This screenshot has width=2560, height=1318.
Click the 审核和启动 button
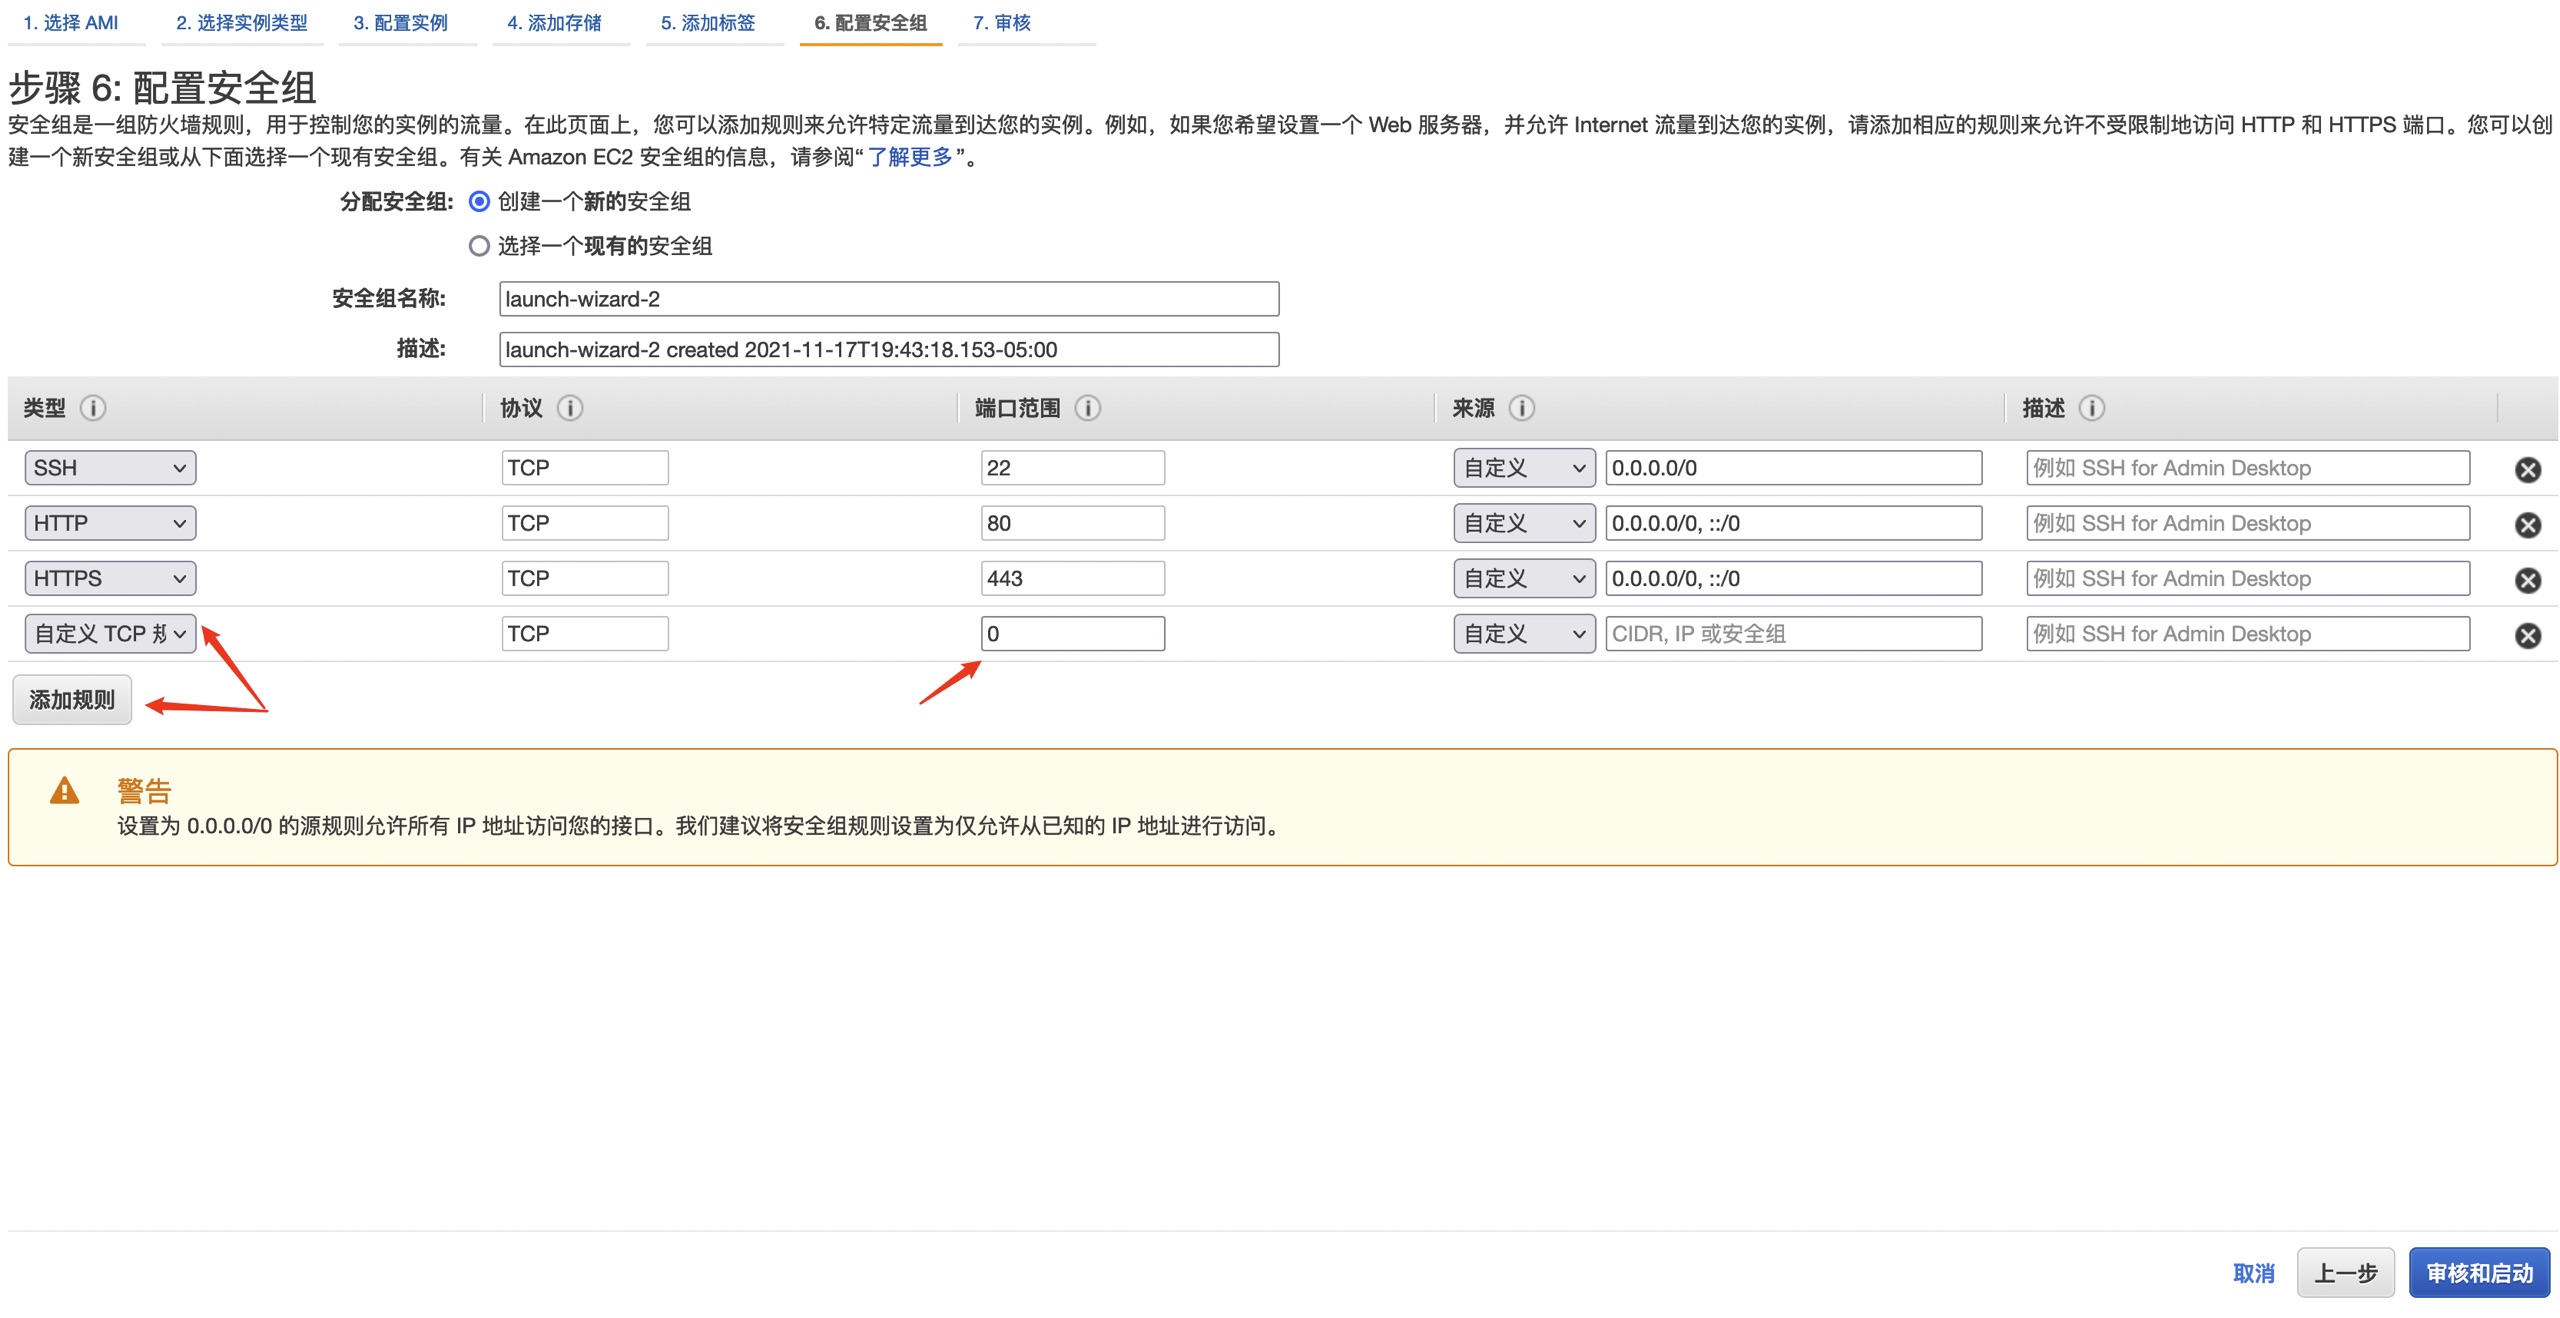click(2478, 1273)
